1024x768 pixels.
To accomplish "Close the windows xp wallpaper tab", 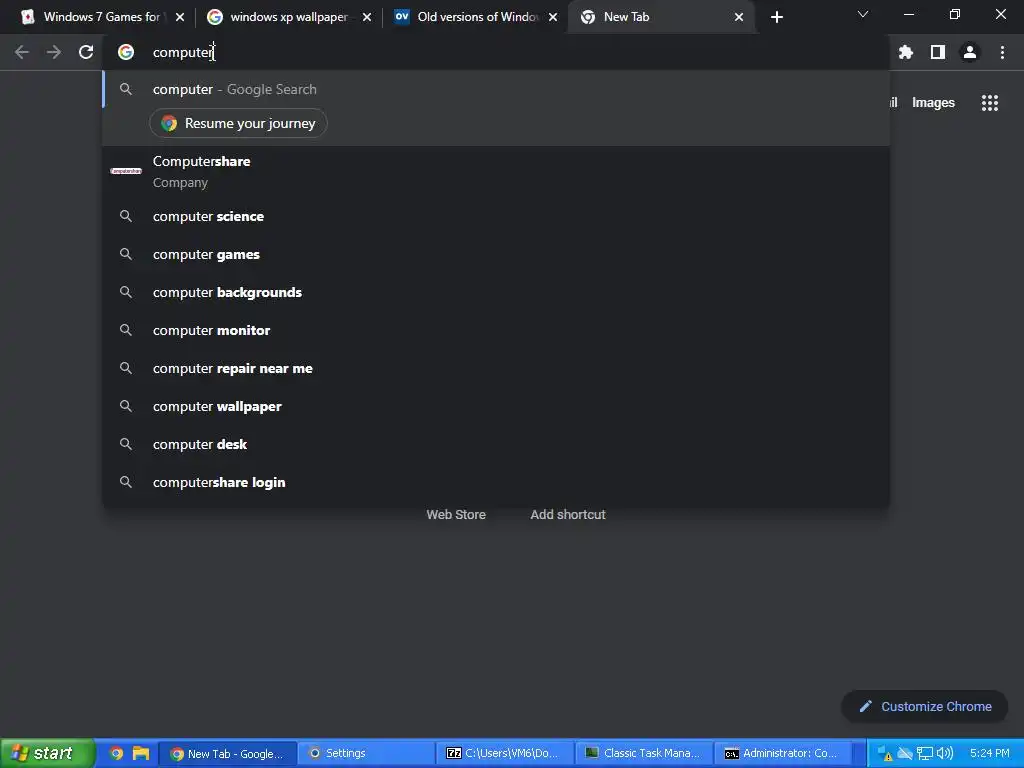I will pyautogui.click(x=367, y=17).
